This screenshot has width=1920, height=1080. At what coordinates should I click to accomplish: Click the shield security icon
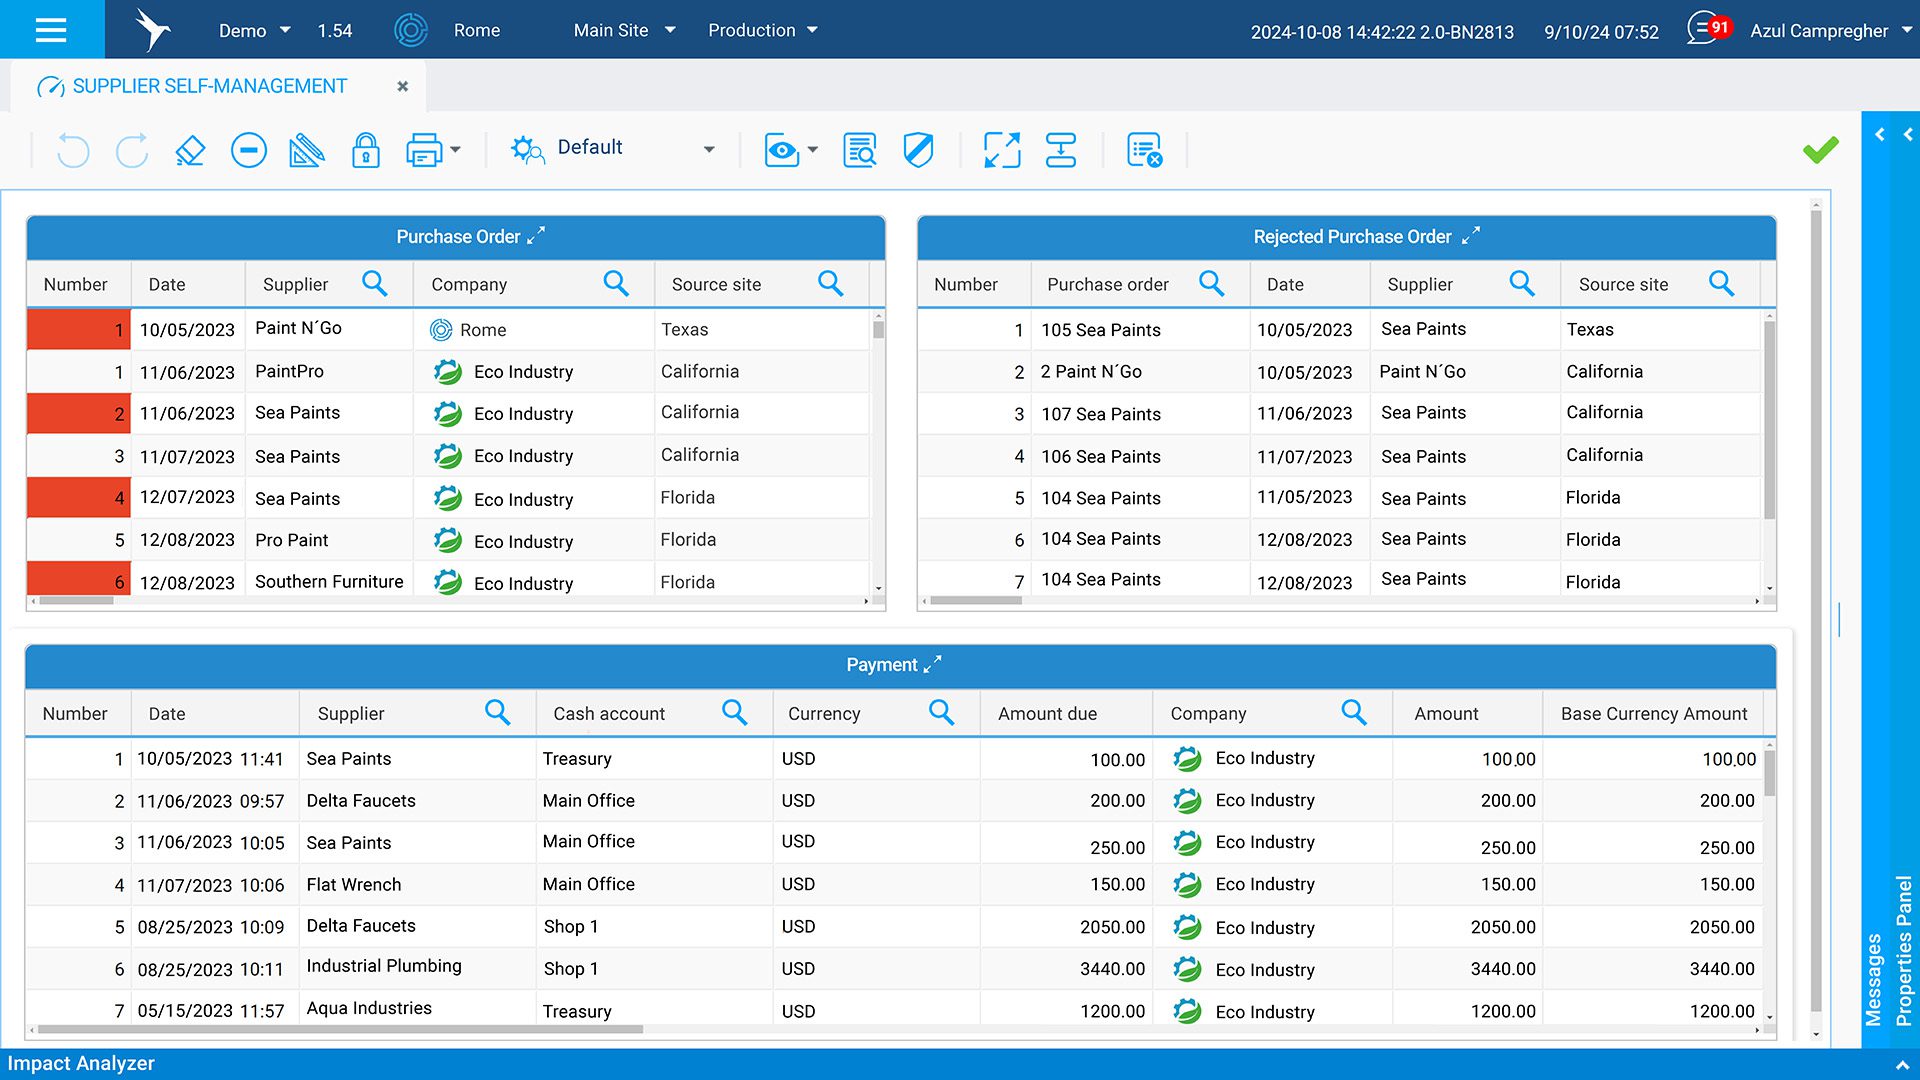[x=918, y=151]
